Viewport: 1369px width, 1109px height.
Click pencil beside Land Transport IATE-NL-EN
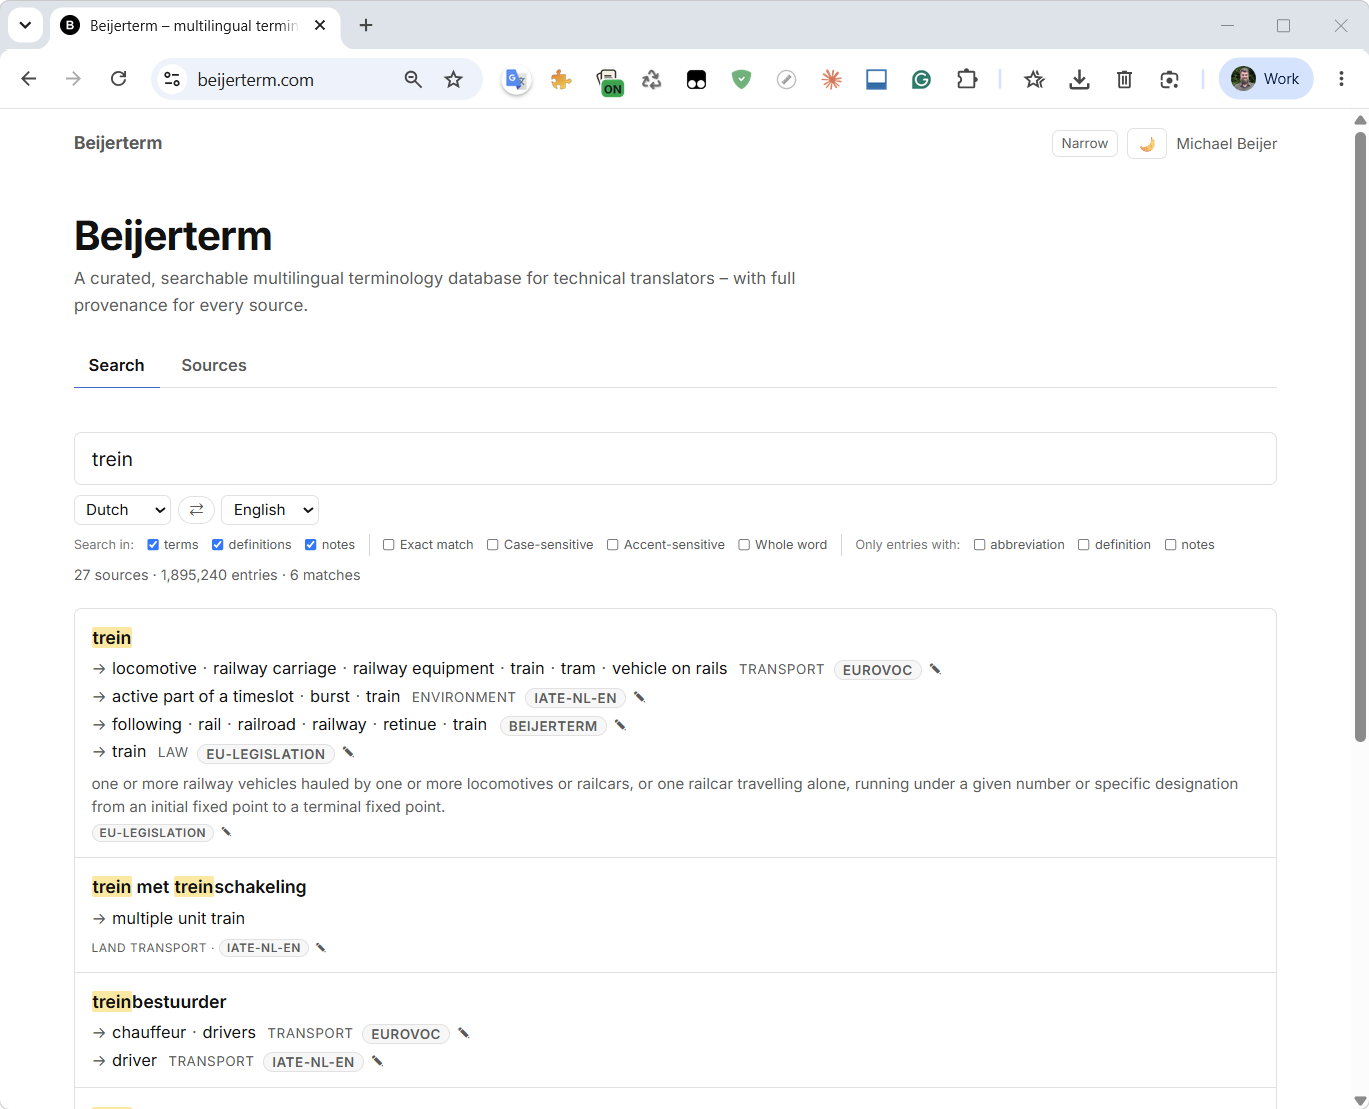click(x=321, y=947)
